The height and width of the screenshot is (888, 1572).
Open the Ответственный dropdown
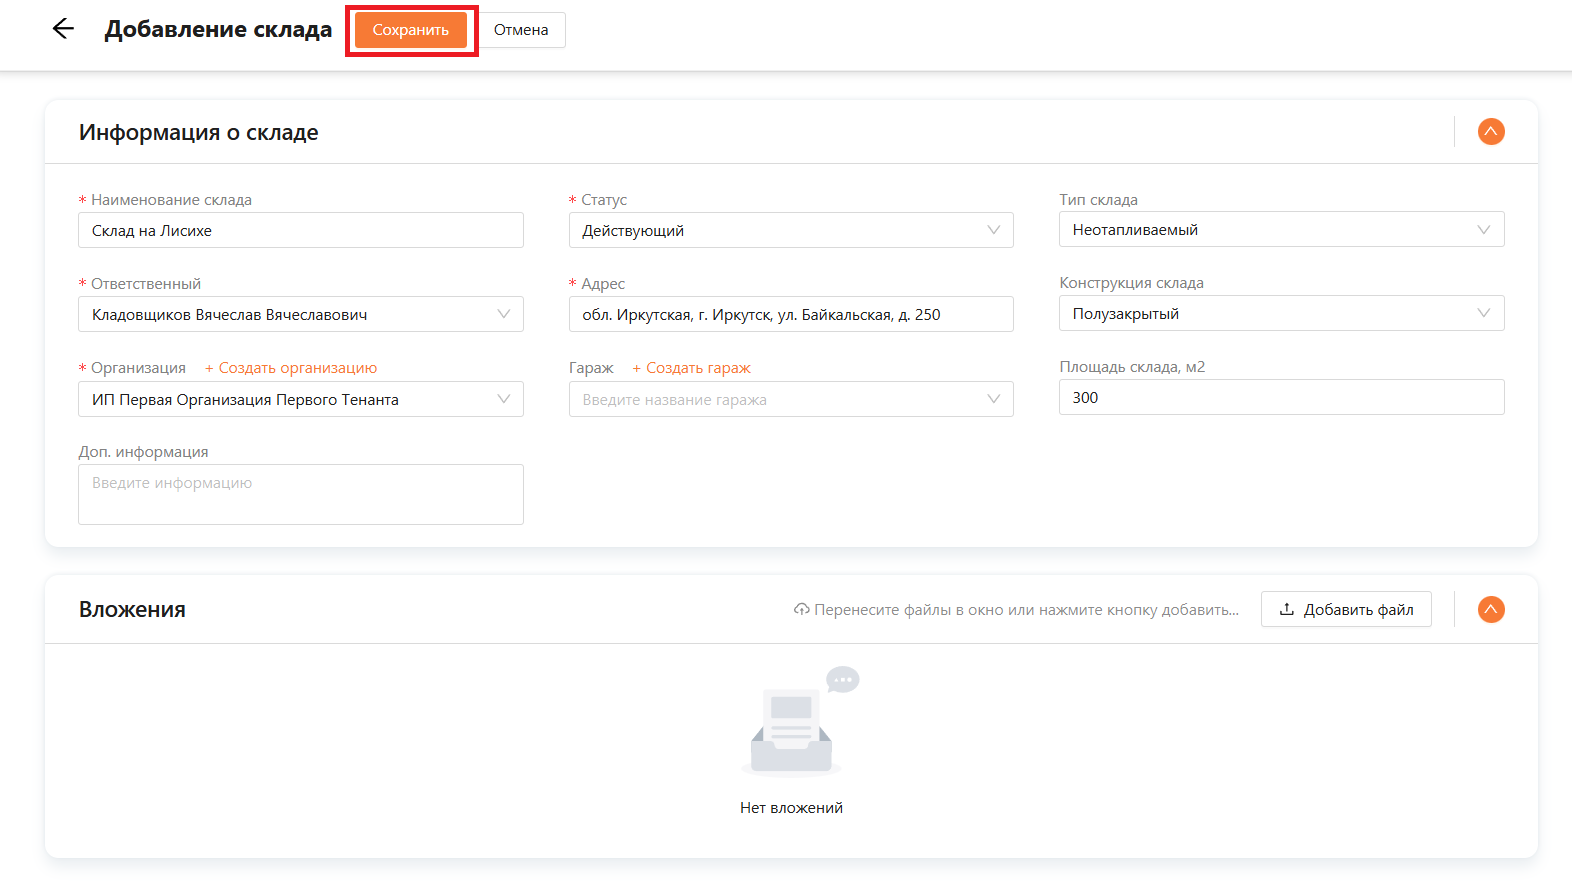[x=300, y=315]
